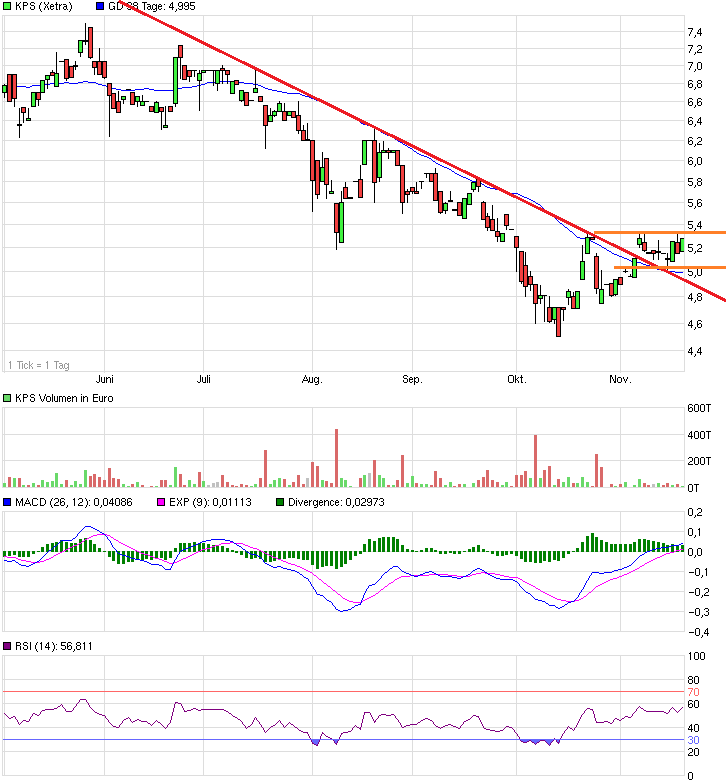
Task: Click the blue GD 38 Tage legend swatch
Action: point(100,6)
